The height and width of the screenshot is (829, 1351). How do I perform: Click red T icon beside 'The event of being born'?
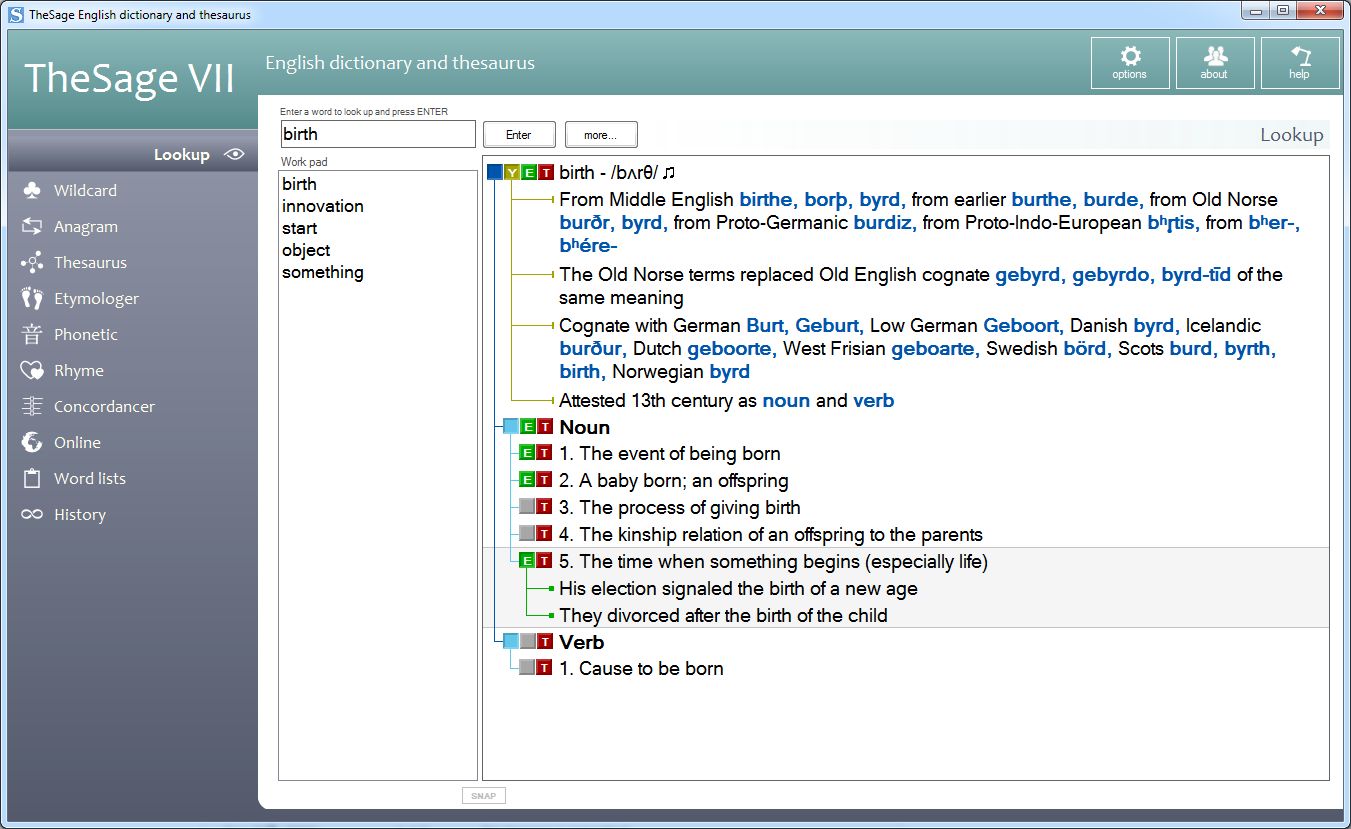point(544,453)
